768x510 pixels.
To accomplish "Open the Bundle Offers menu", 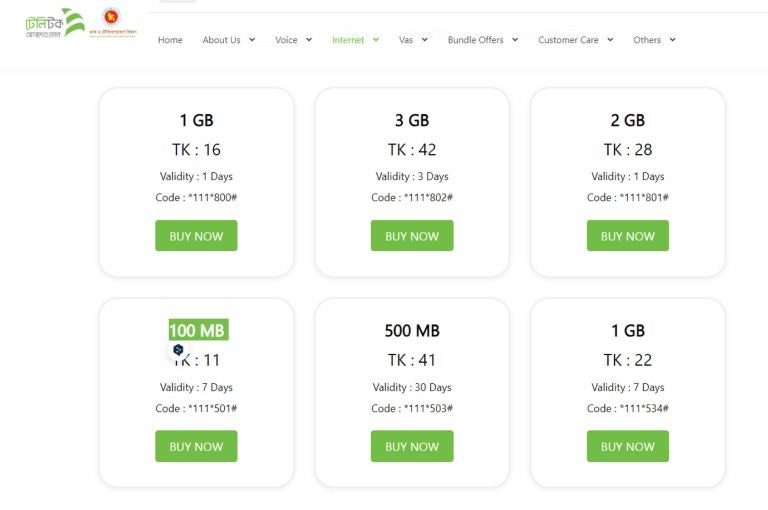I will pos(475,40).
